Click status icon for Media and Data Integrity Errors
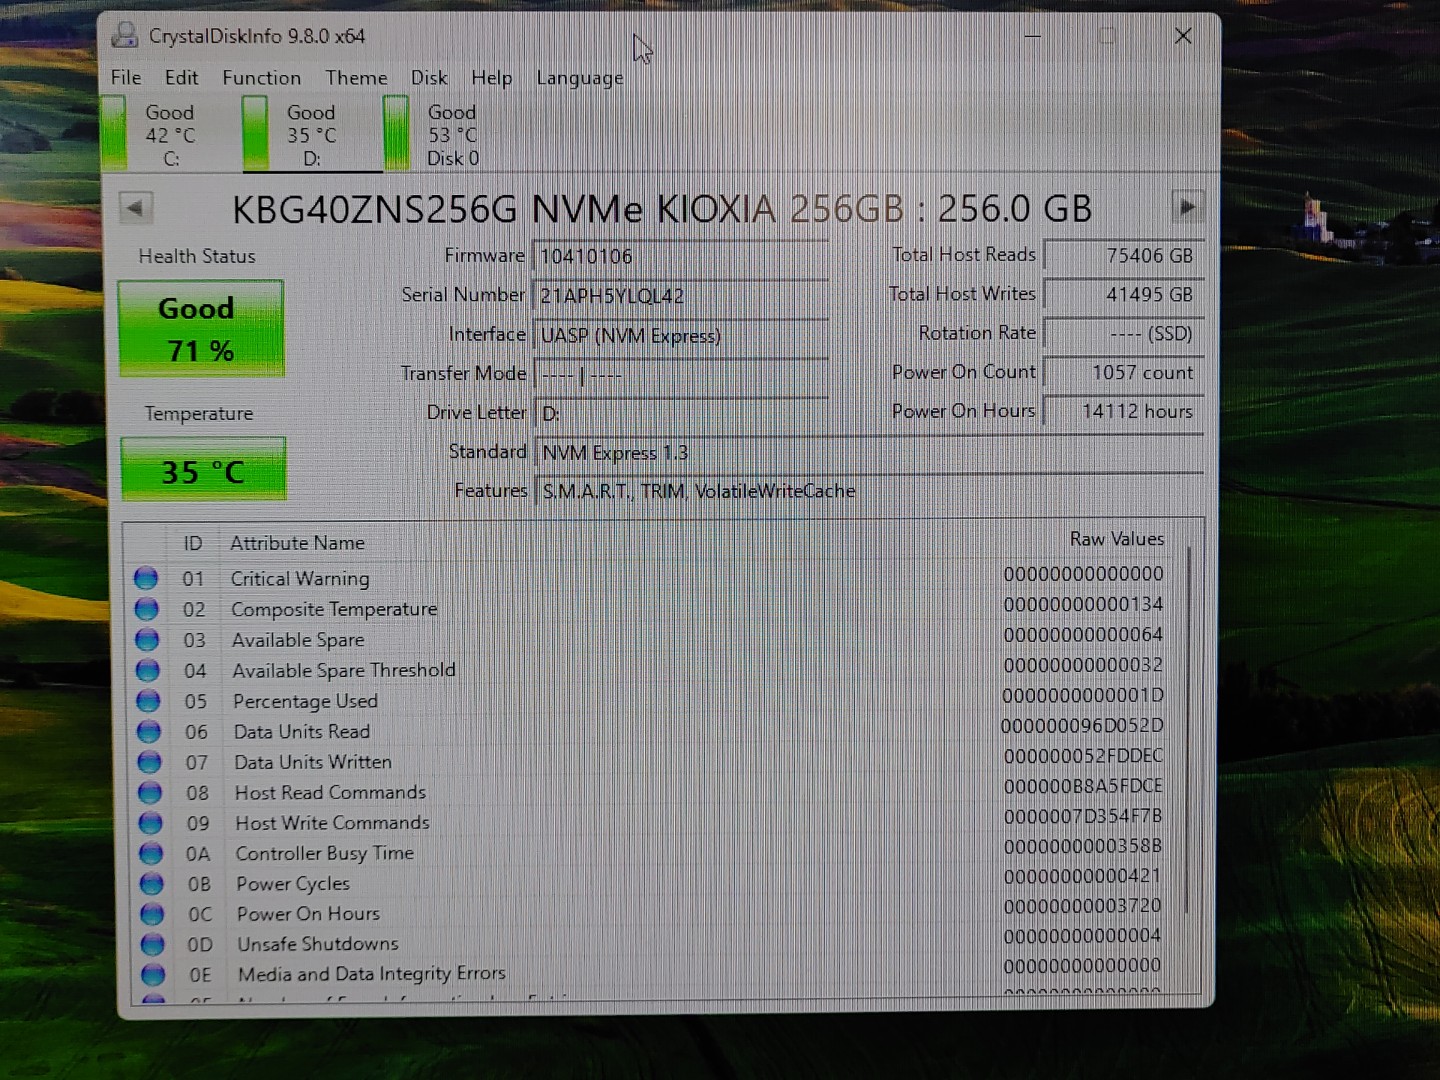 click(x=153, y=974)
